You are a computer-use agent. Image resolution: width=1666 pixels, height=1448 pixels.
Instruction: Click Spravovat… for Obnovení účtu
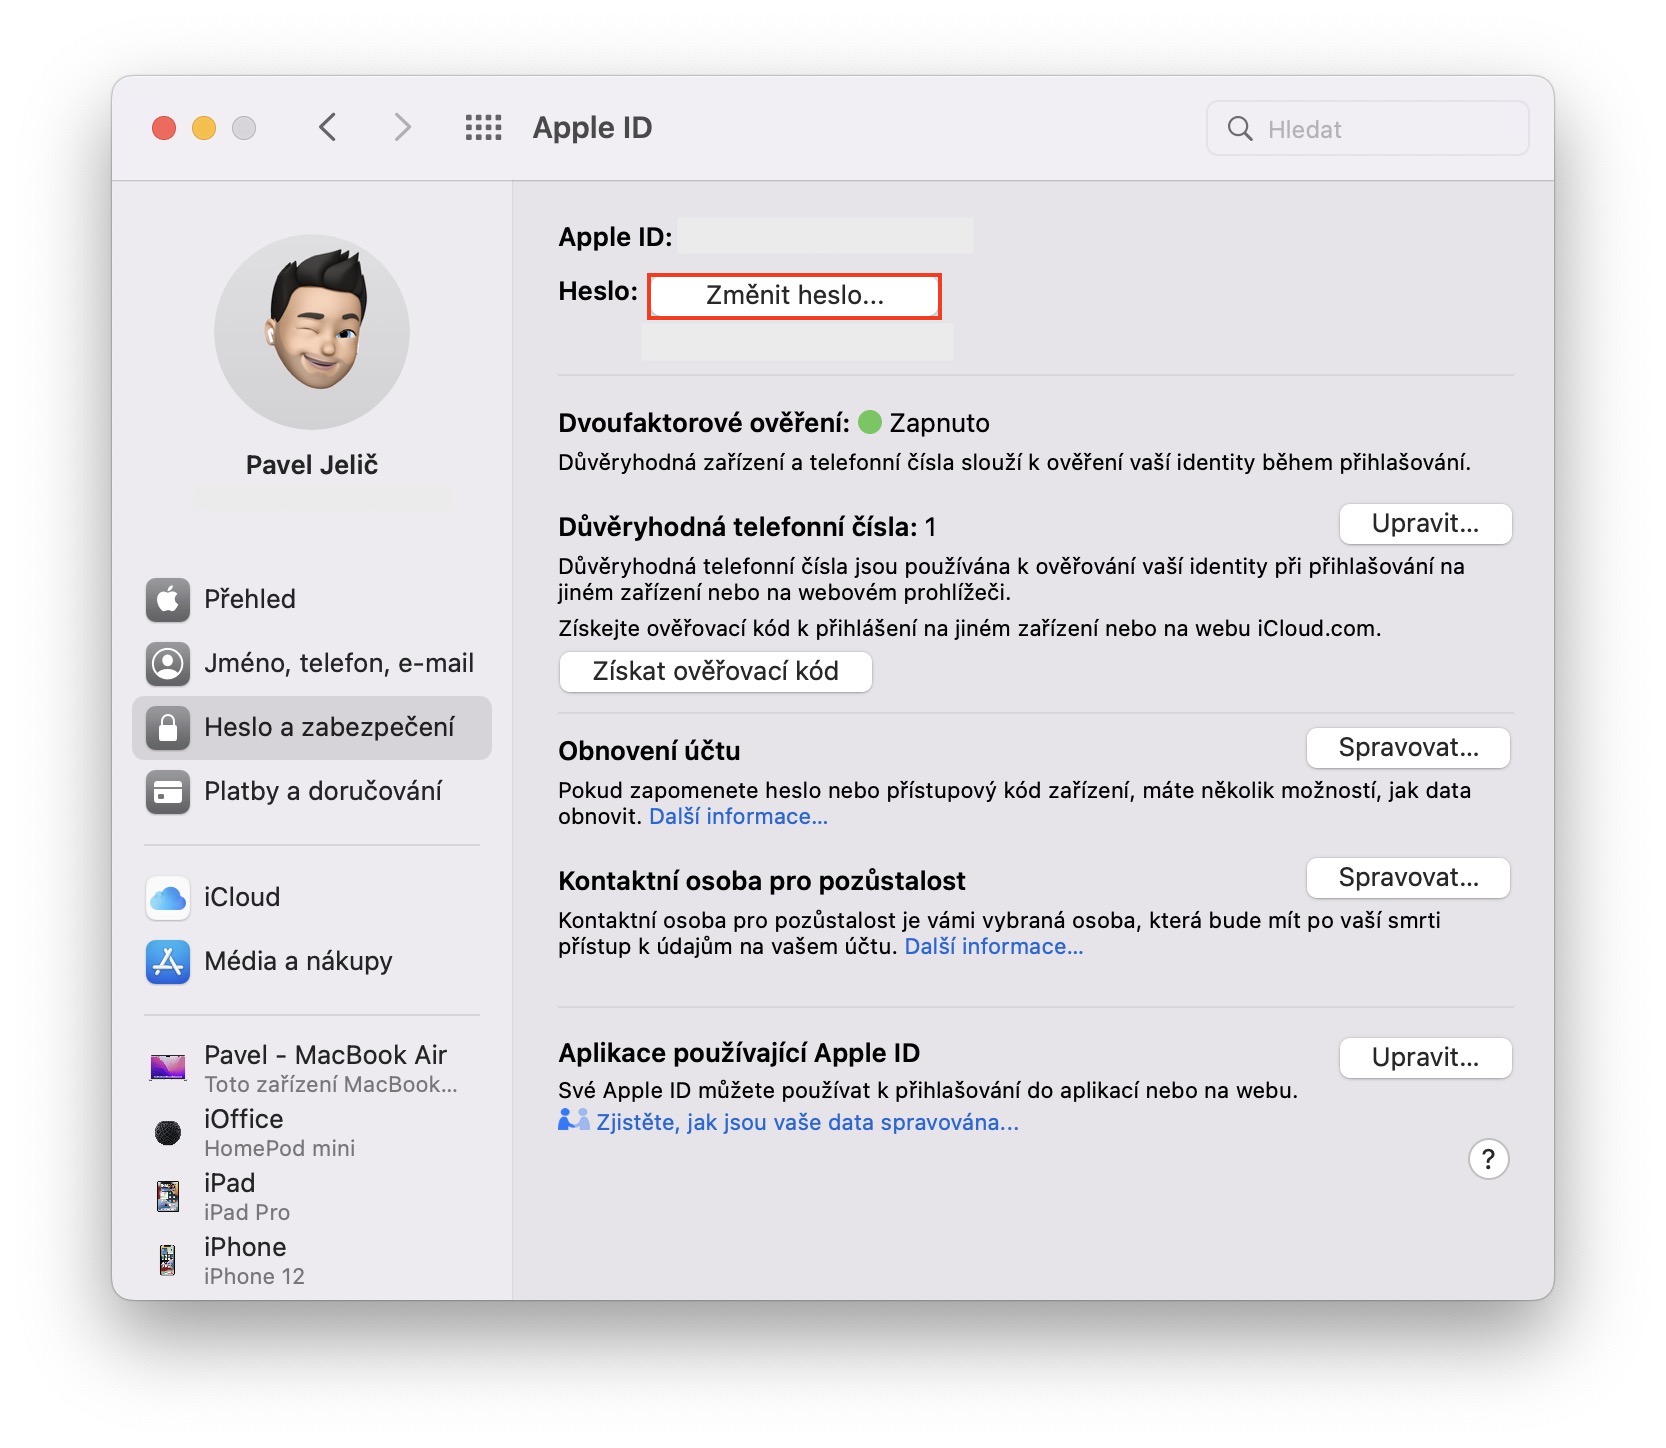(x=1408, y=748)
